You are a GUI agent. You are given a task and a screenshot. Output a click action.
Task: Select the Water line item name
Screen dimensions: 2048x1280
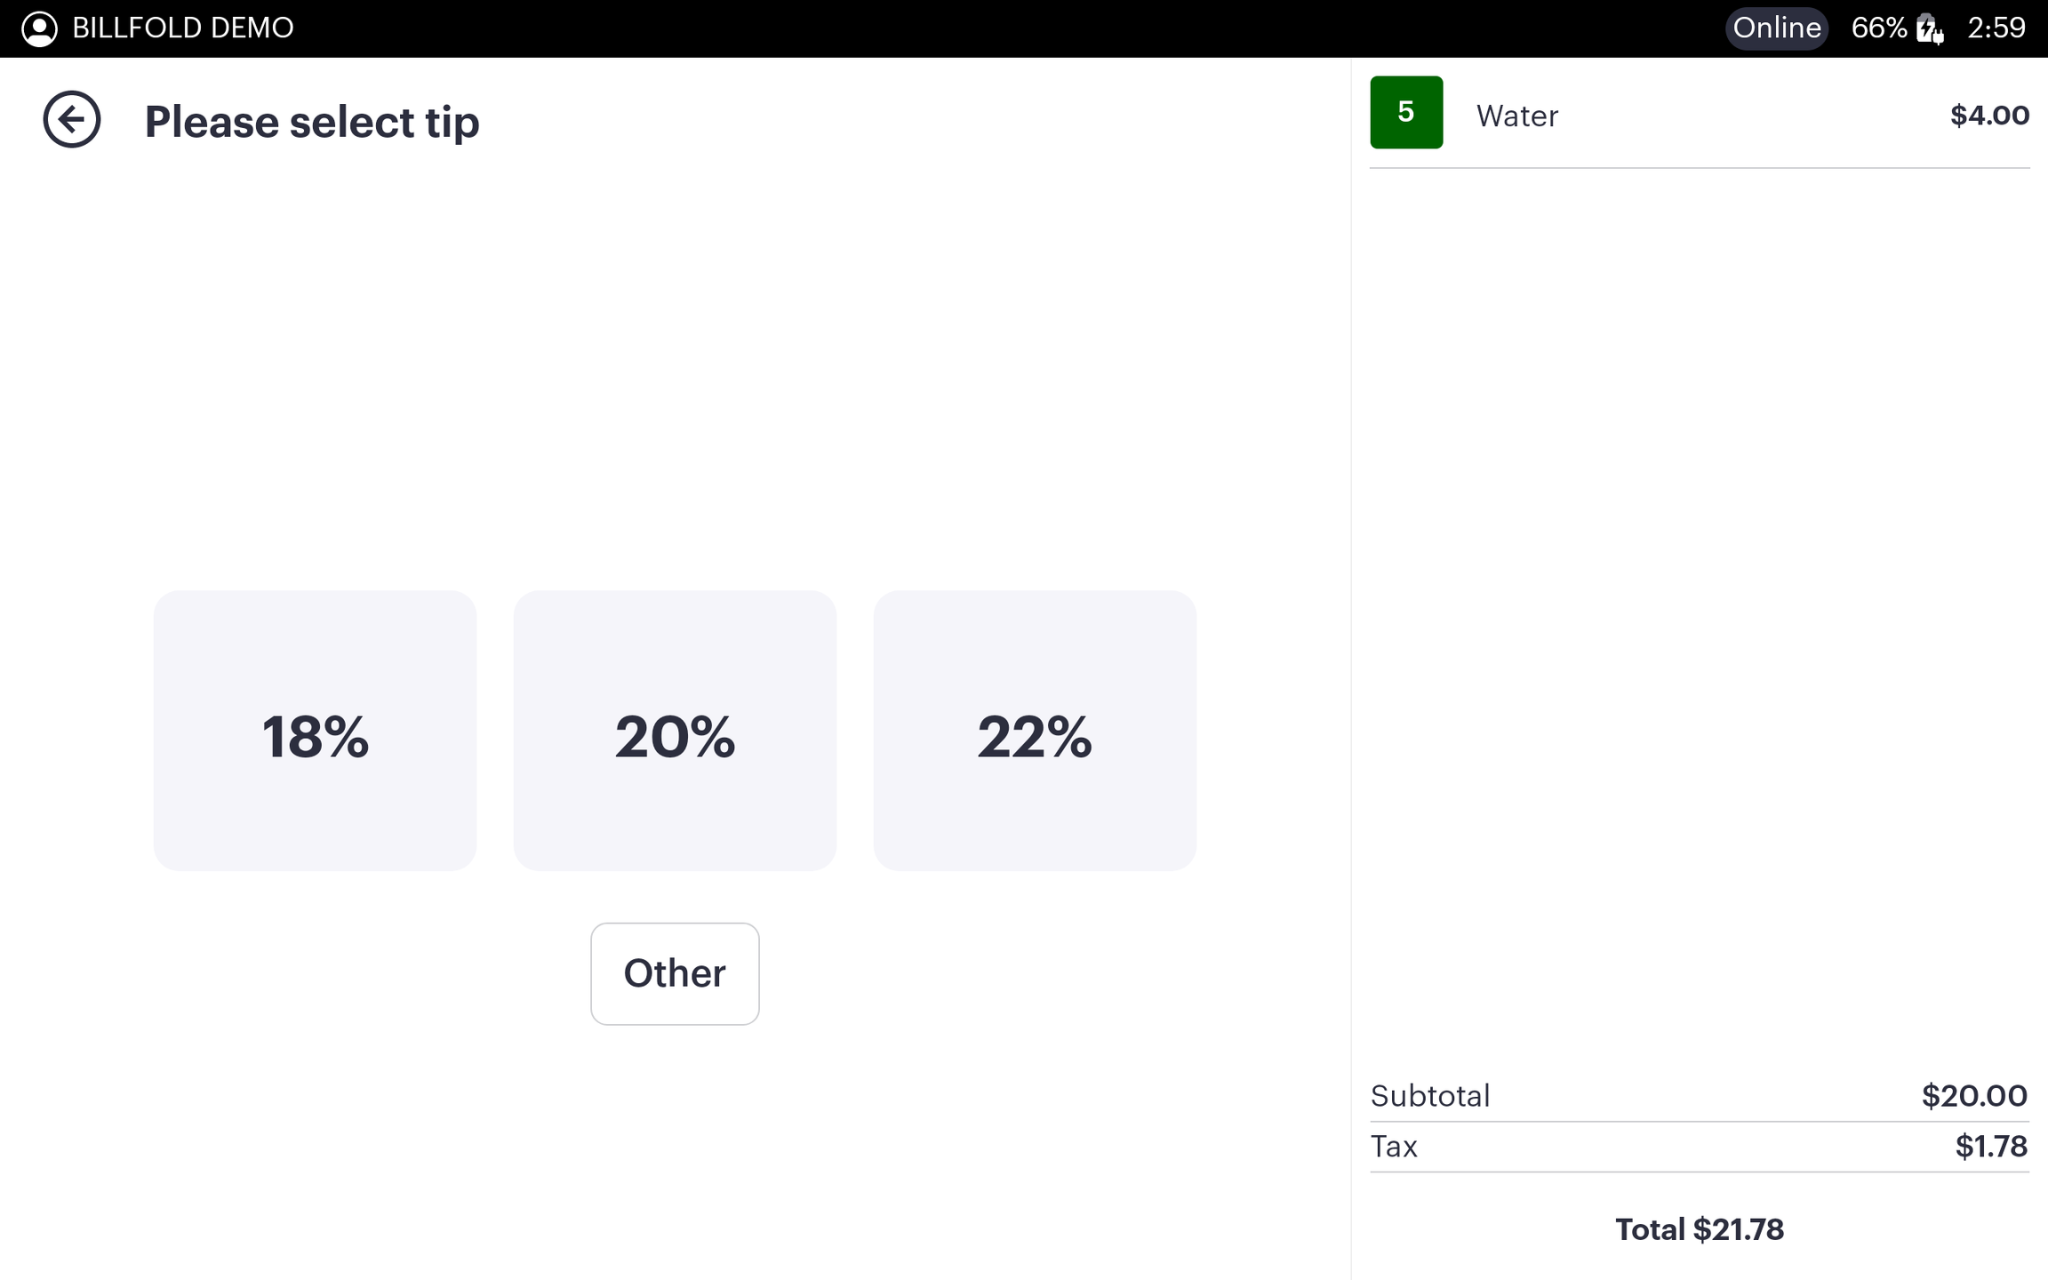[x=1517, y=116]
